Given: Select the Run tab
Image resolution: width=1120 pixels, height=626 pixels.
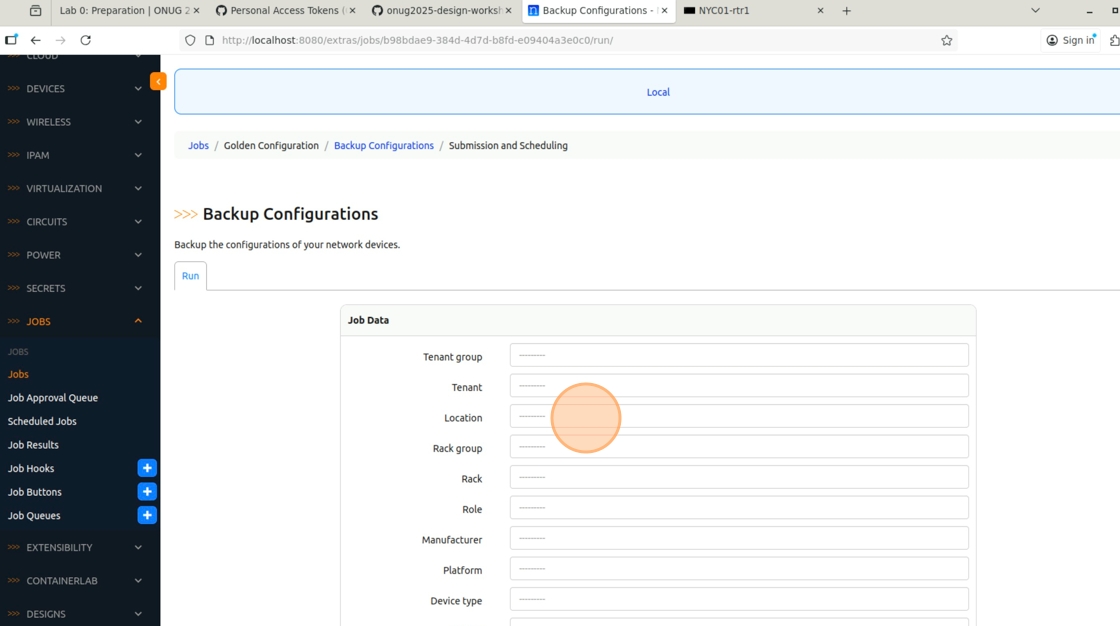Looking at the screenshot, I should (x=190, y=276).
